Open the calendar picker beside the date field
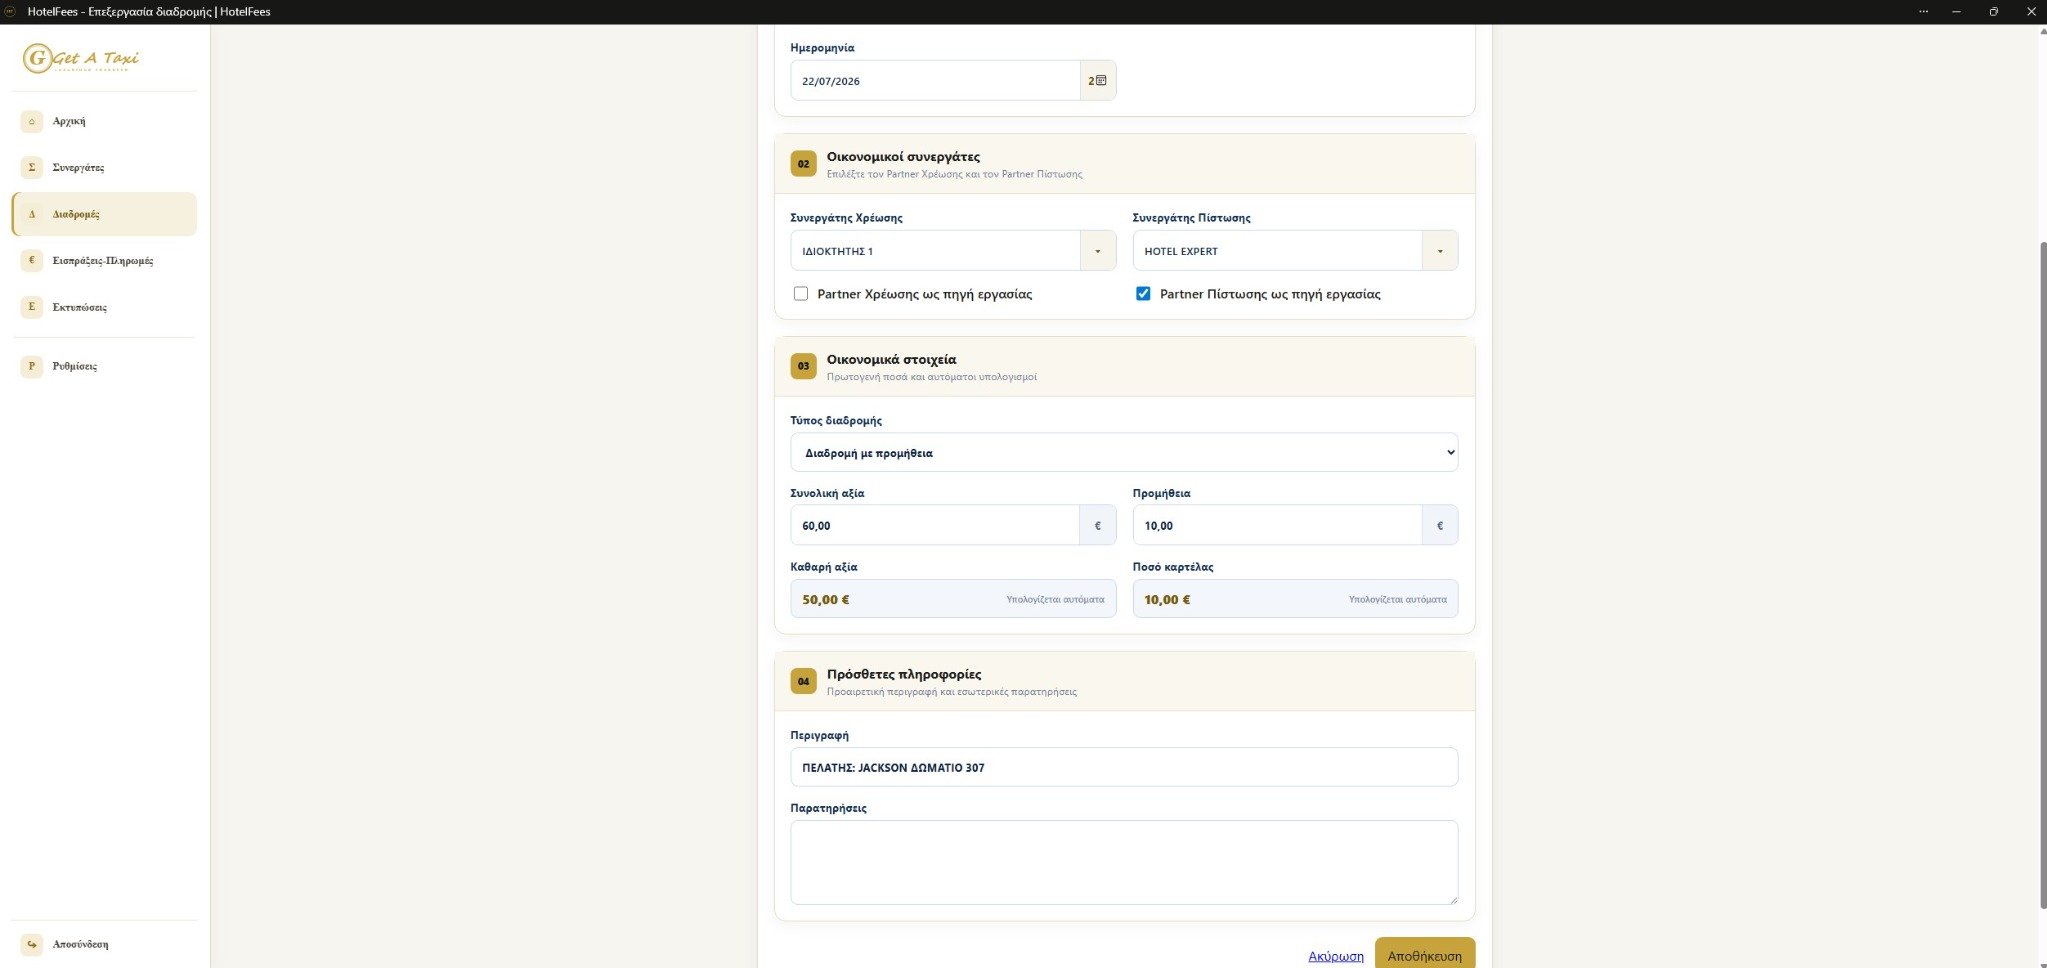 (x=1098, y=81)
